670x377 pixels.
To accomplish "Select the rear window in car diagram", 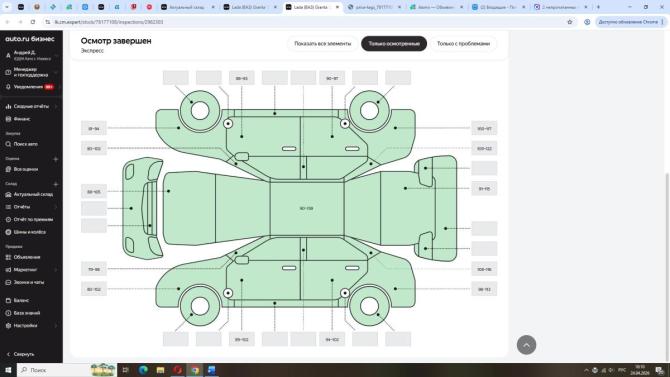I will pyautogui.click(x=362, y=208).
